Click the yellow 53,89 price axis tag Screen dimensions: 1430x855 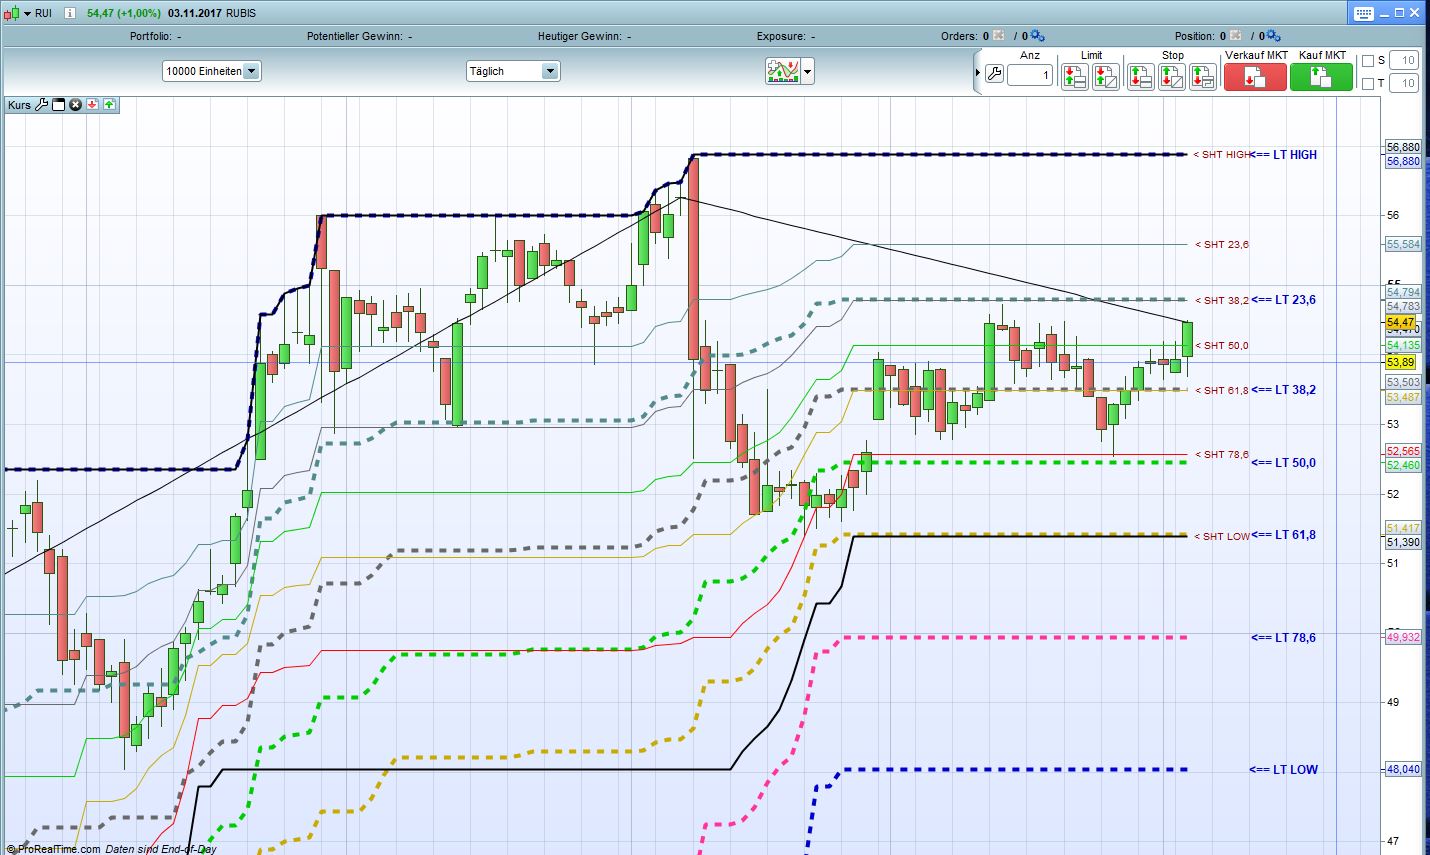tap(1400, 361)
